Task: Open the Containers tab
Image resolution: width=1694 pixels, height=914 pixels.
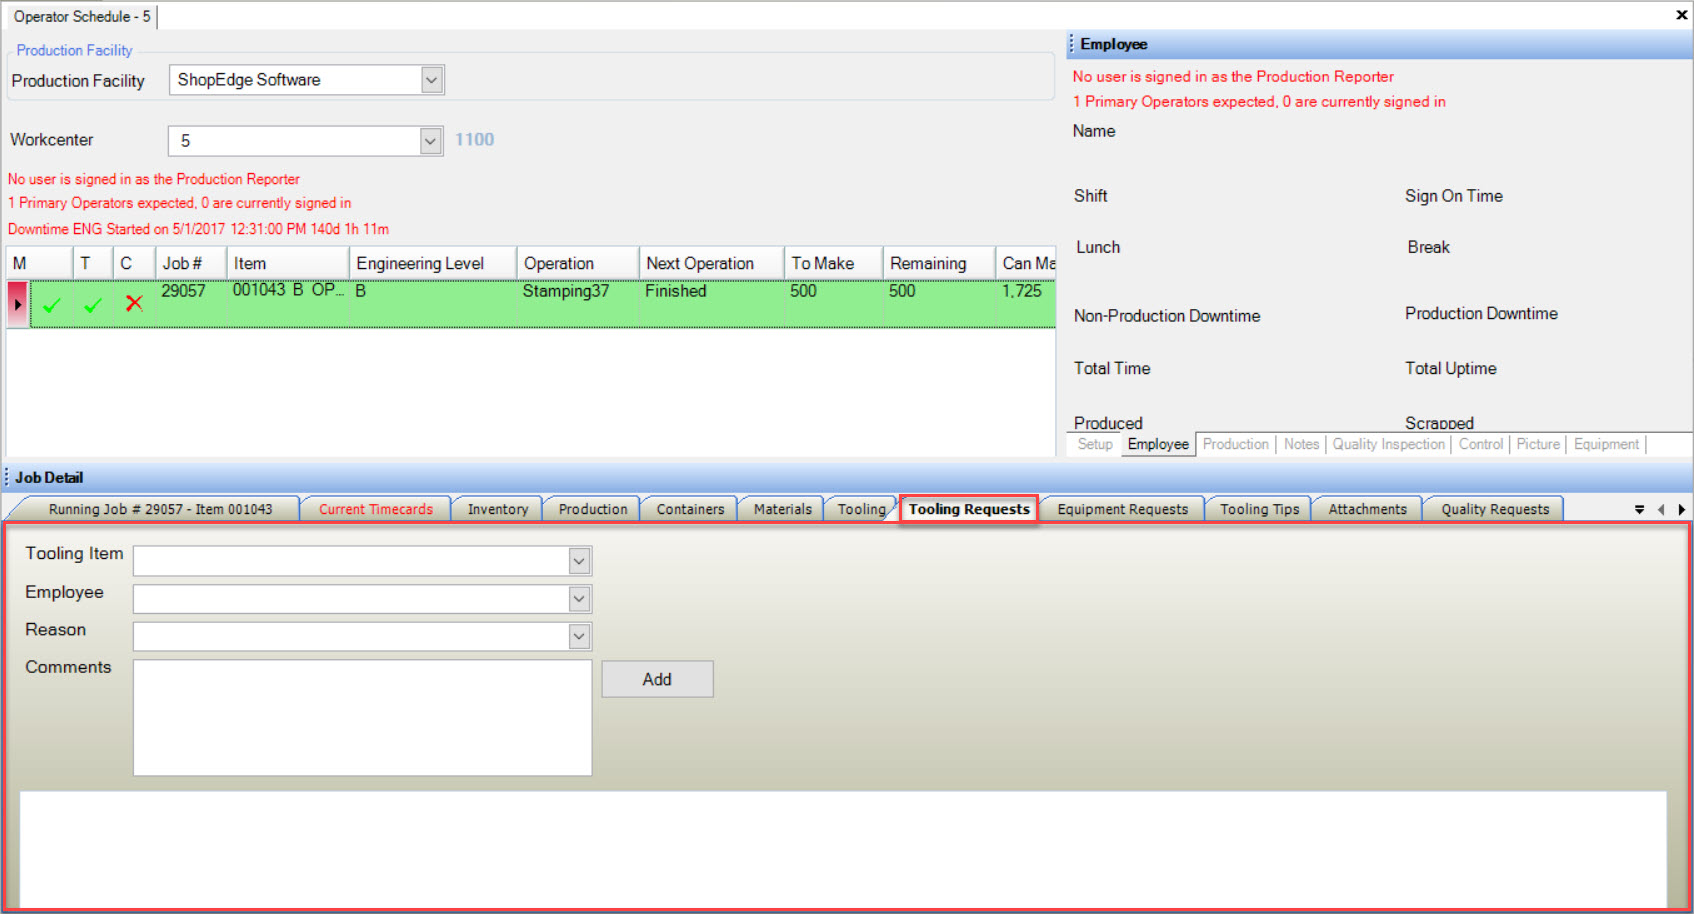Action: point(690,509)
